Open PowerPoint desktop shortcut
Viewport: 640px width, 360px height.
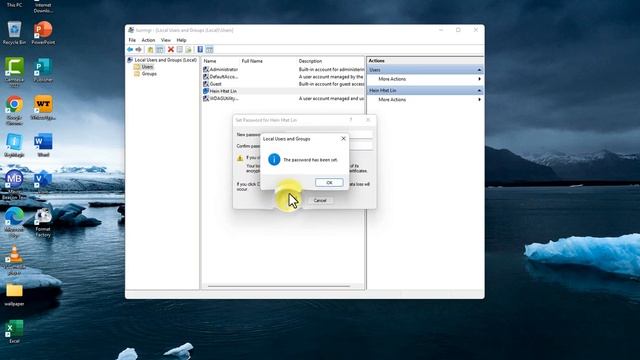coord(43,33)
